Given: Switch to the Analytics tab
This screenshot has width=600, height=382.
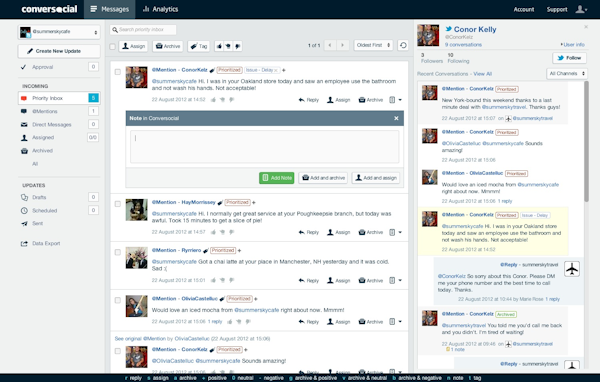Looking at the screenshot, I should [160, 9].
